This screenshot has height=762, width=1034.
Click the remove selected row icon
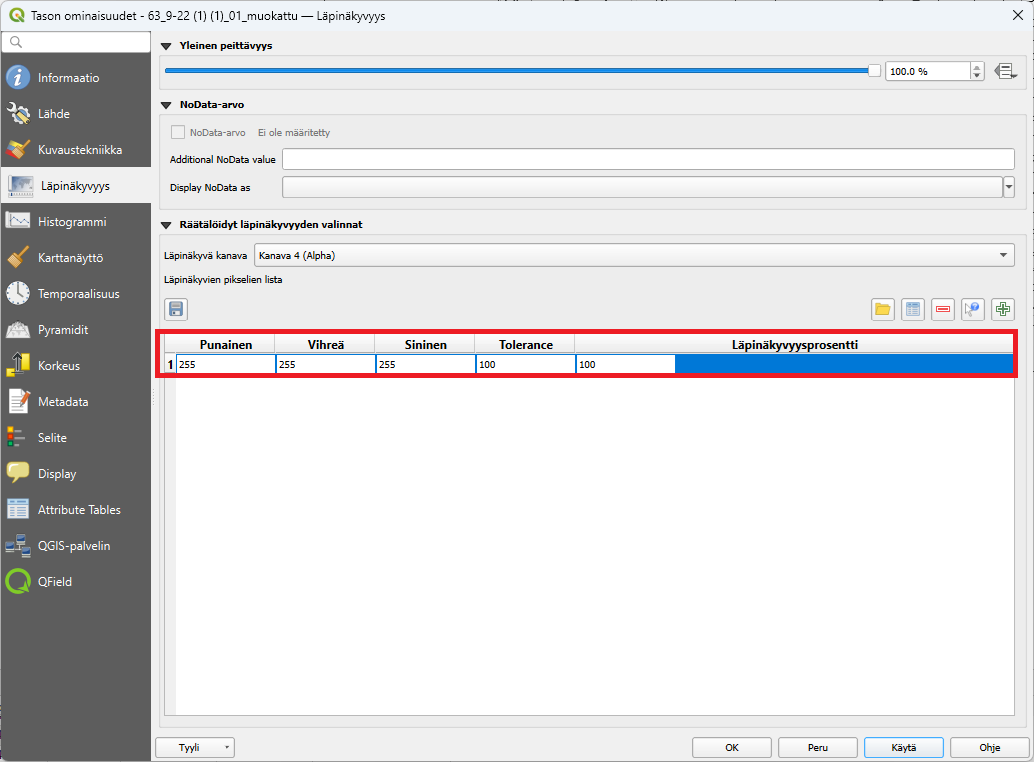(x=943, y=309)
